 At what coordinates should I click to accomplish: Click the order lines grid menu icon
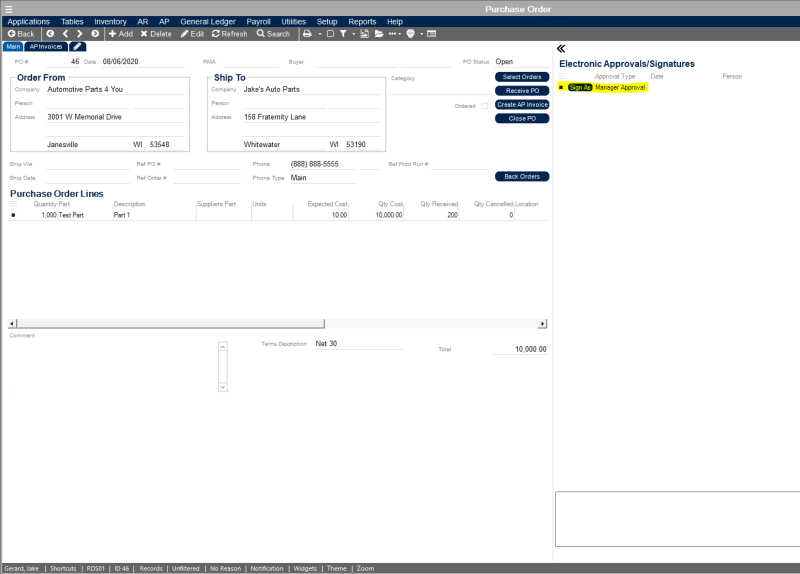14,204
